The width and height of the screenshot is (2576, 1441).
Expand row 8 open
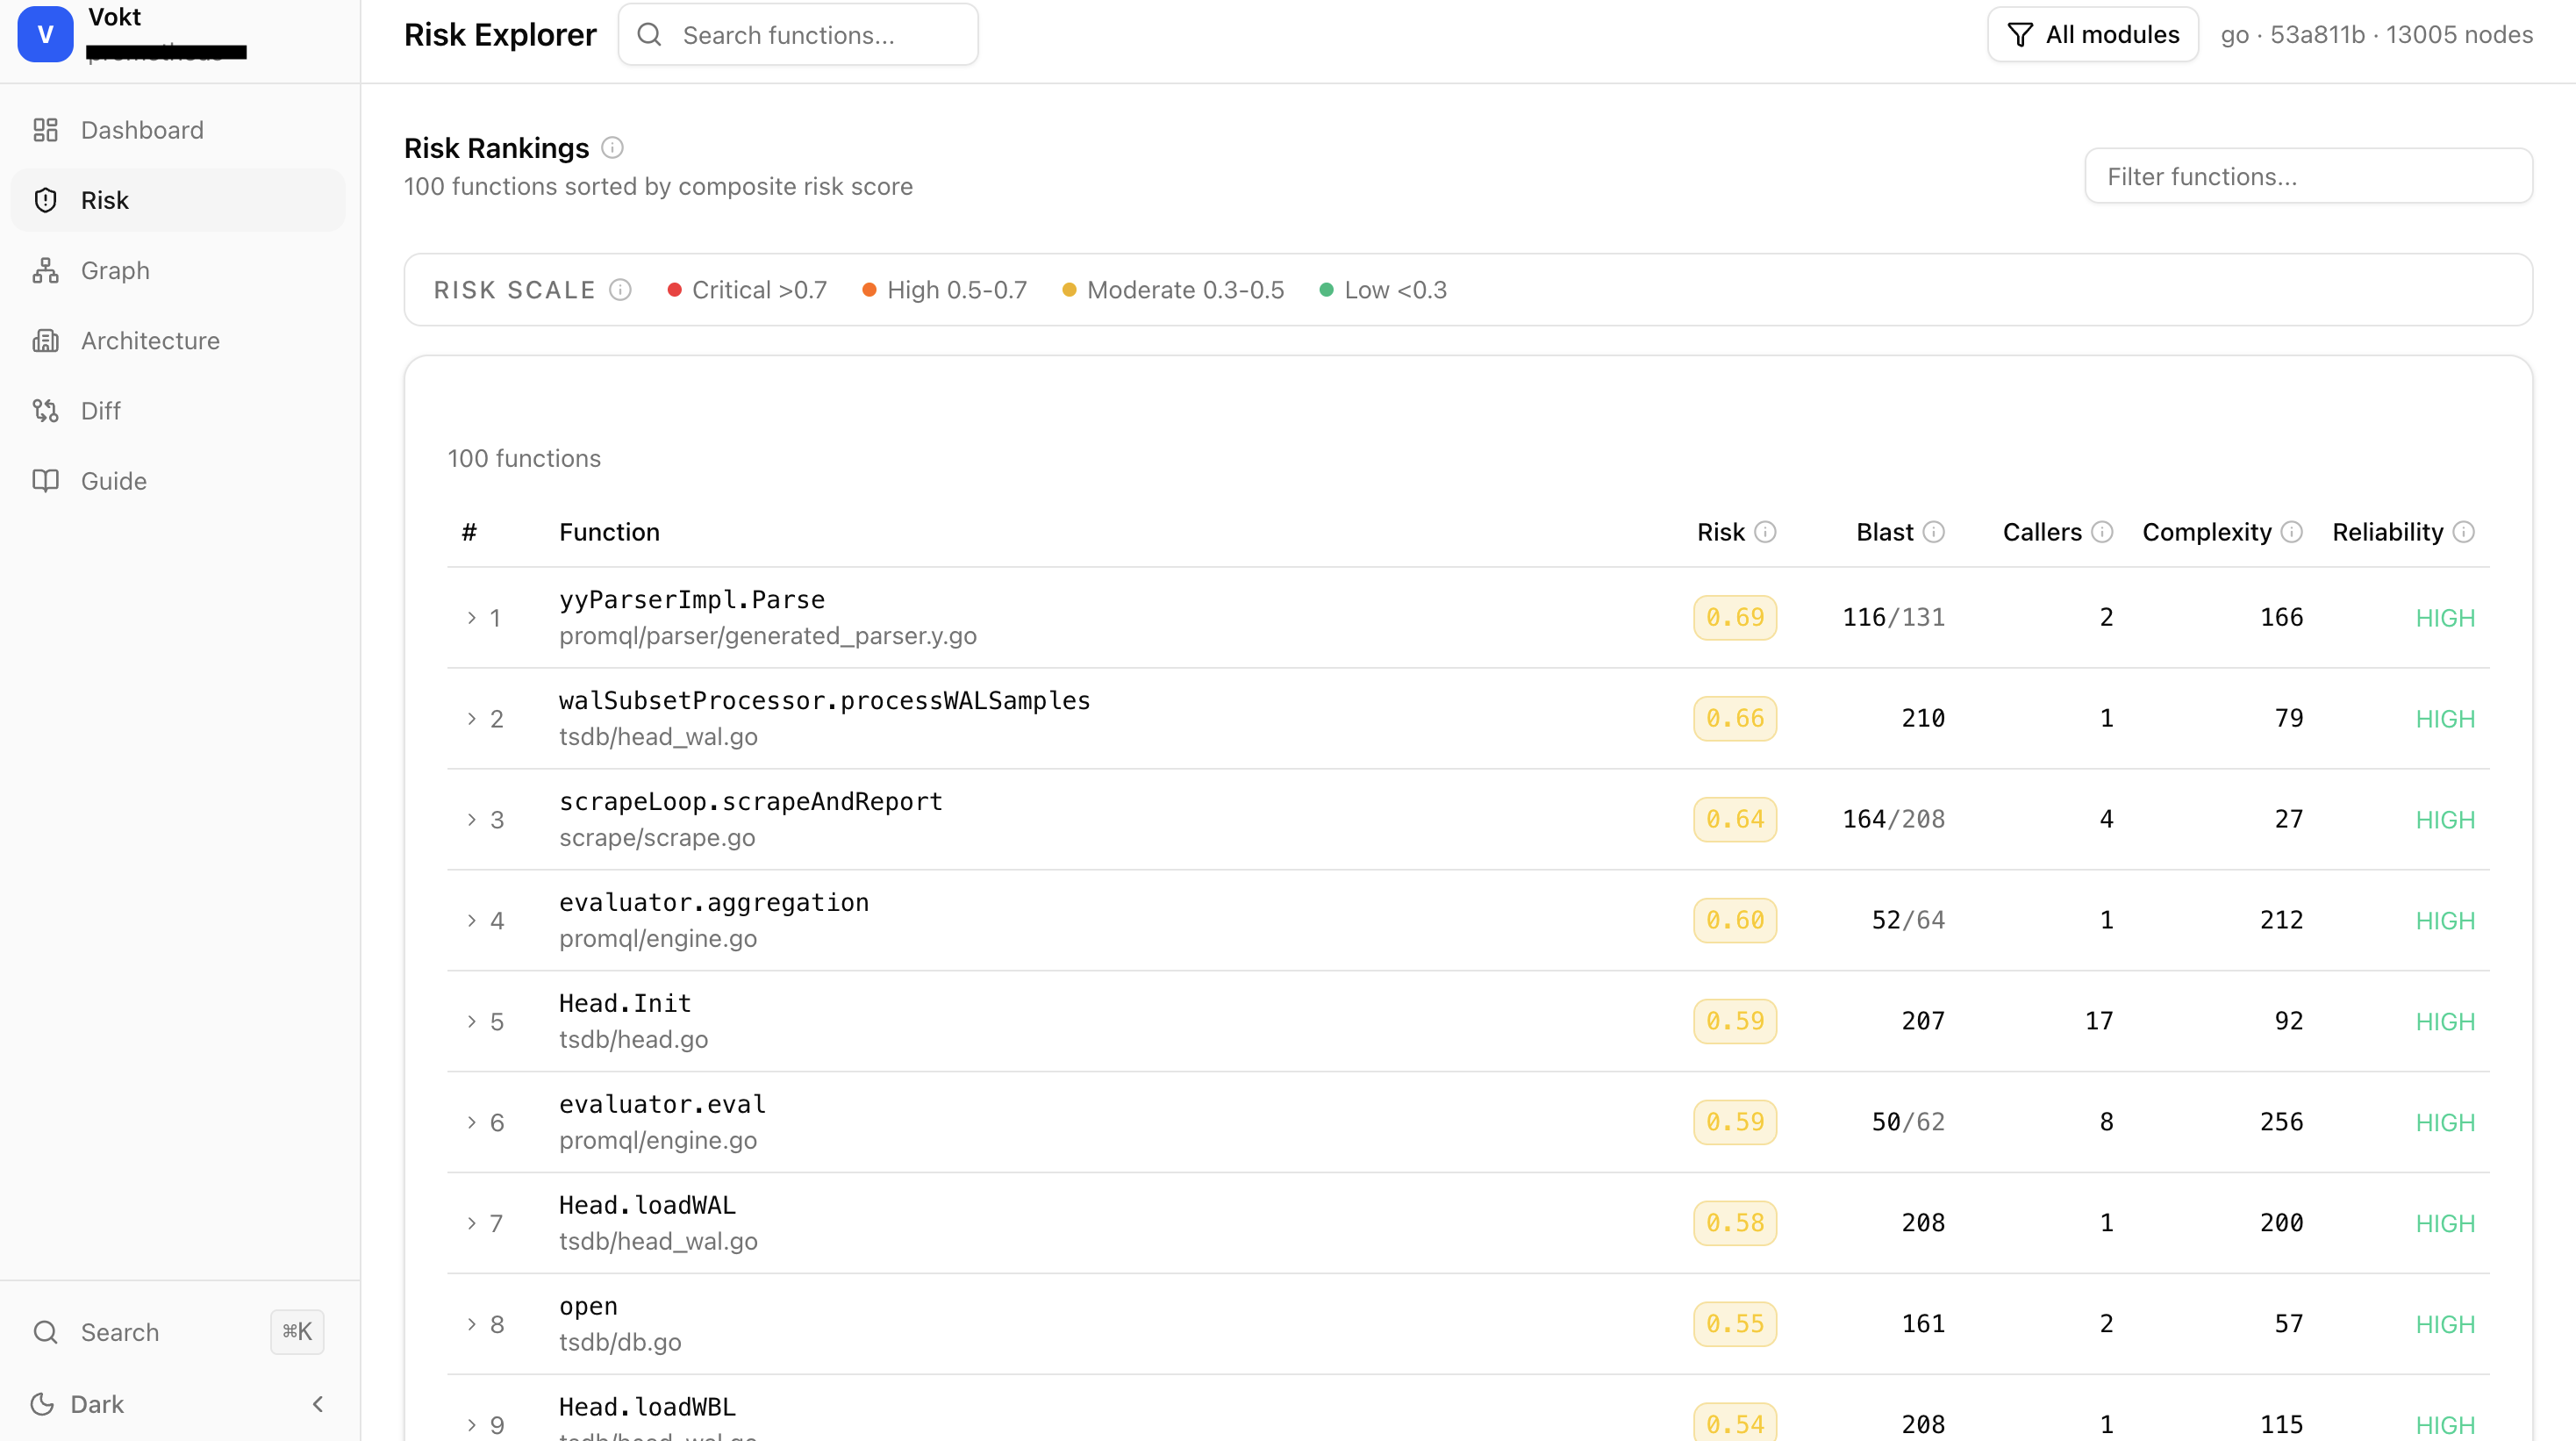471,1325
